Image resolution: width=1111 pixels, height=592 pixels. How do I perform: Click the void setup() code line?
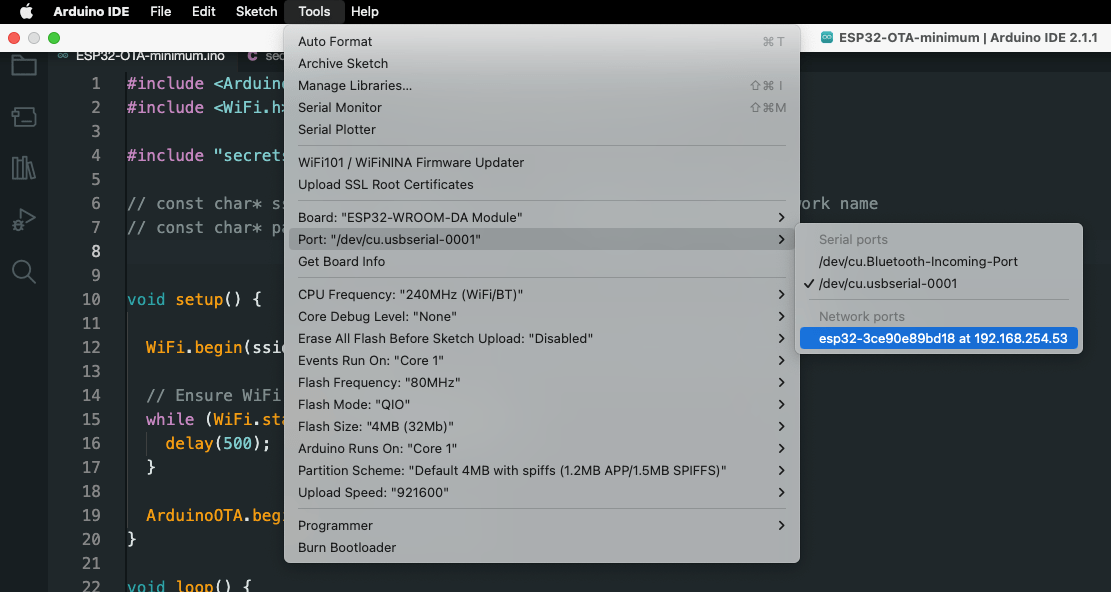click(194, 299)
